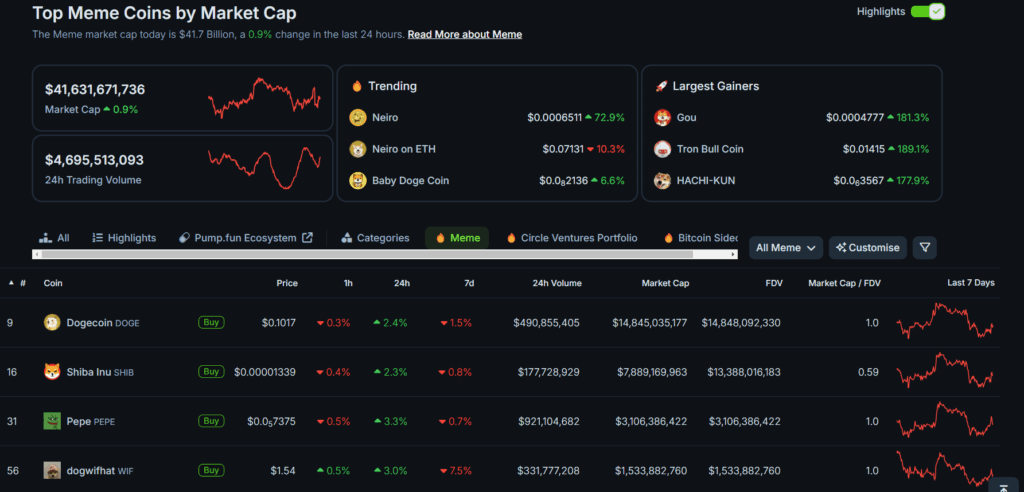Screen dimensions: 1024x492
Task: Click Buy button for Dogecoin
Action: [x=211, y=322]
